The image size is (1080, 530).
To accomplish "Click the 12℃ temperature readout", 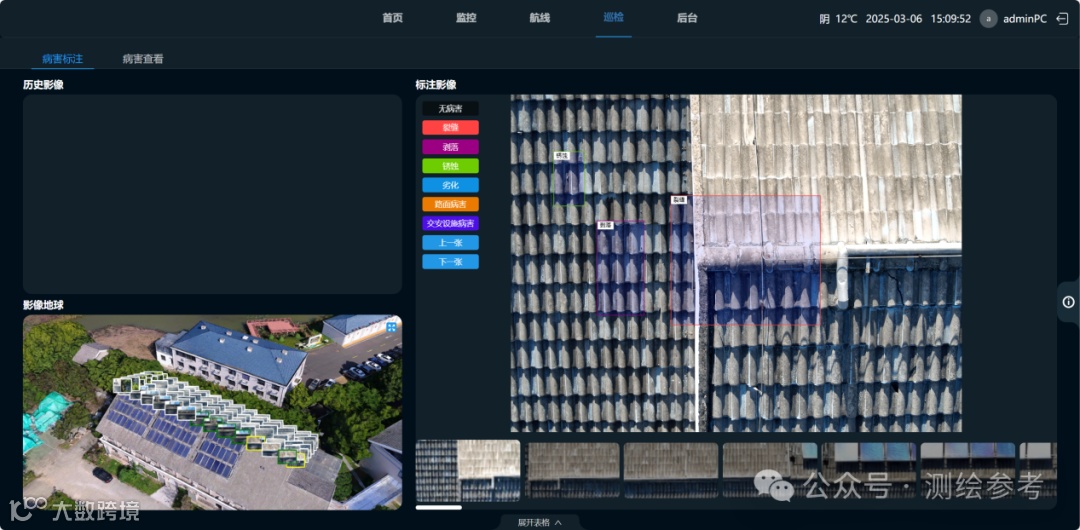I will point(846,19).
